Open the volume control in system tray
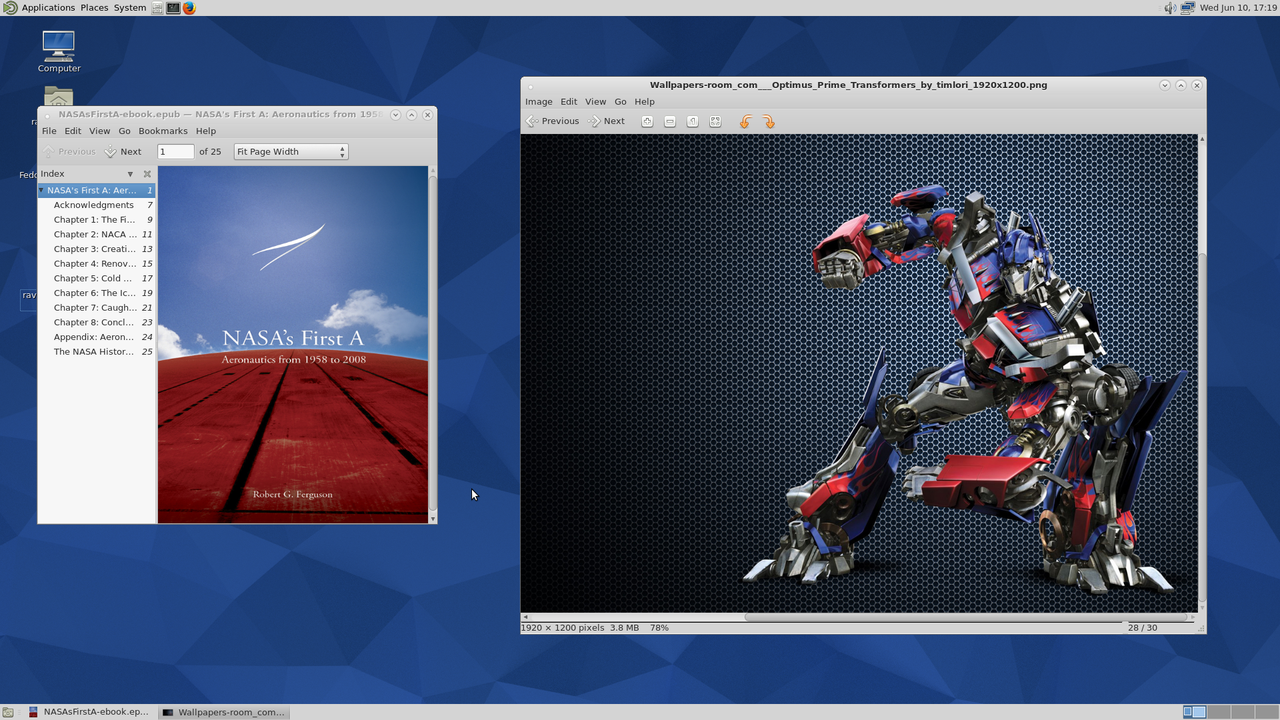Screen dimensions: 1280x720 point(1169,7)
